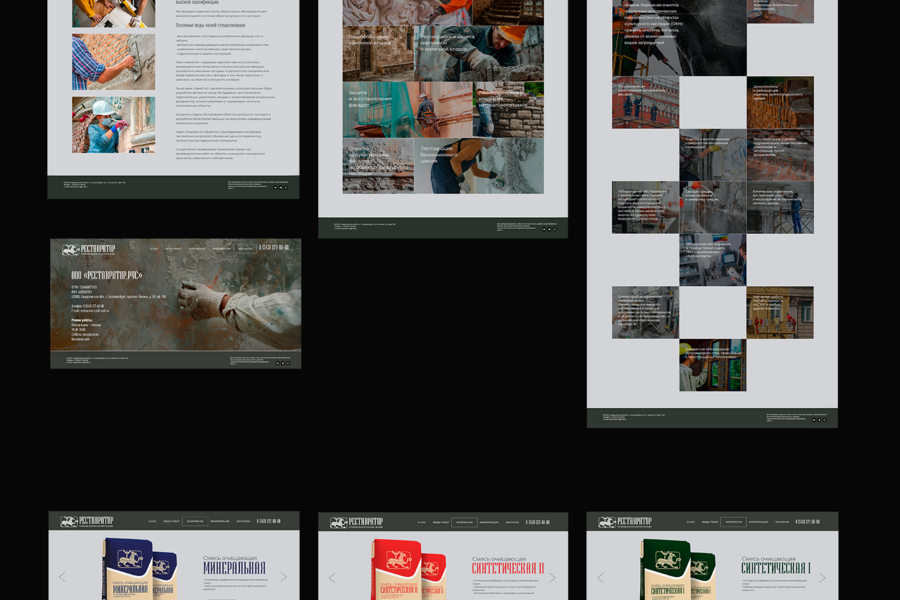Open tile with worker in orange helmet laying brick
Screen dimensions: 900x600
click(479, 53)
